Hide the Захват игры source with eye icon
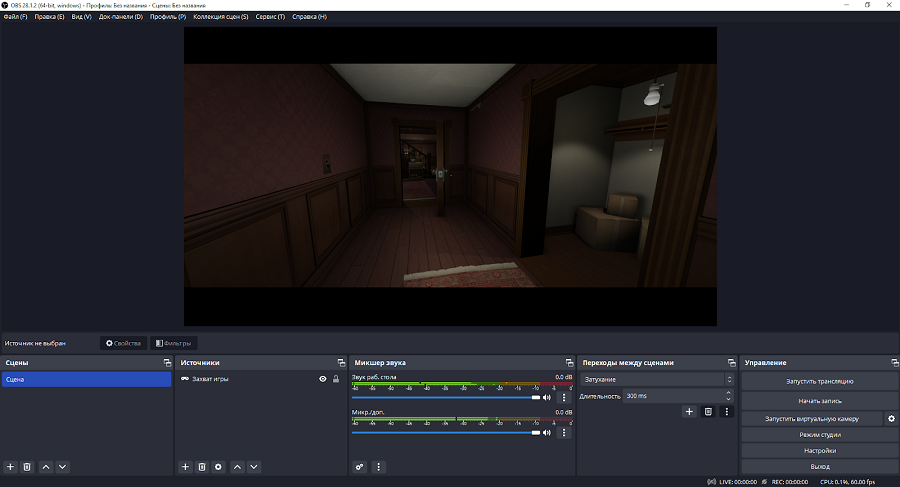The image size is (900, 487). [x=323, y=379]
